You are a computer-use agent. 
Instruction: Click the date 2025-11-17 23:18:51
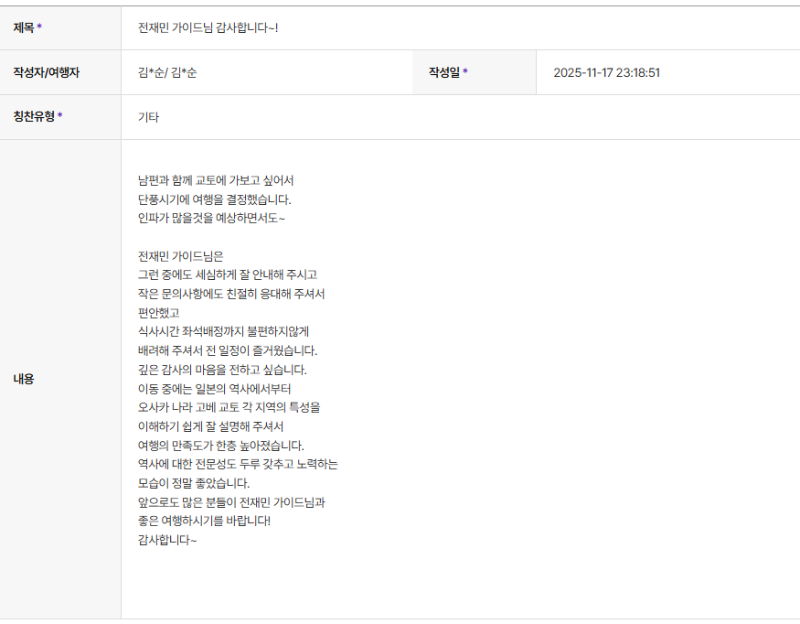coord(607,72)
